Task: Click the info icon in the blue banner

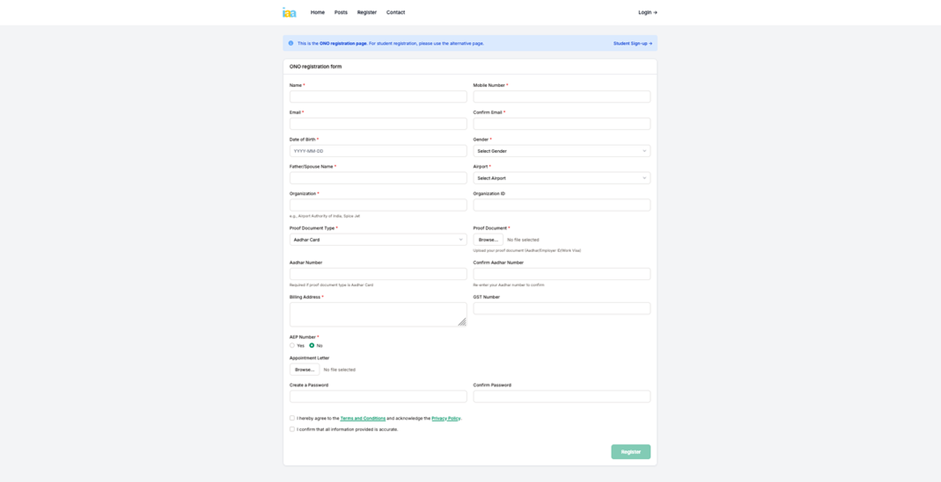Action: coord(291,43)
